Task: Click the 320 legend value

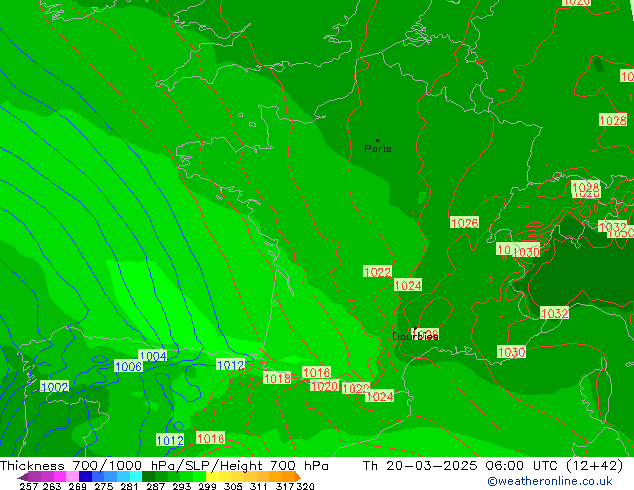Action: coord(305,486)
